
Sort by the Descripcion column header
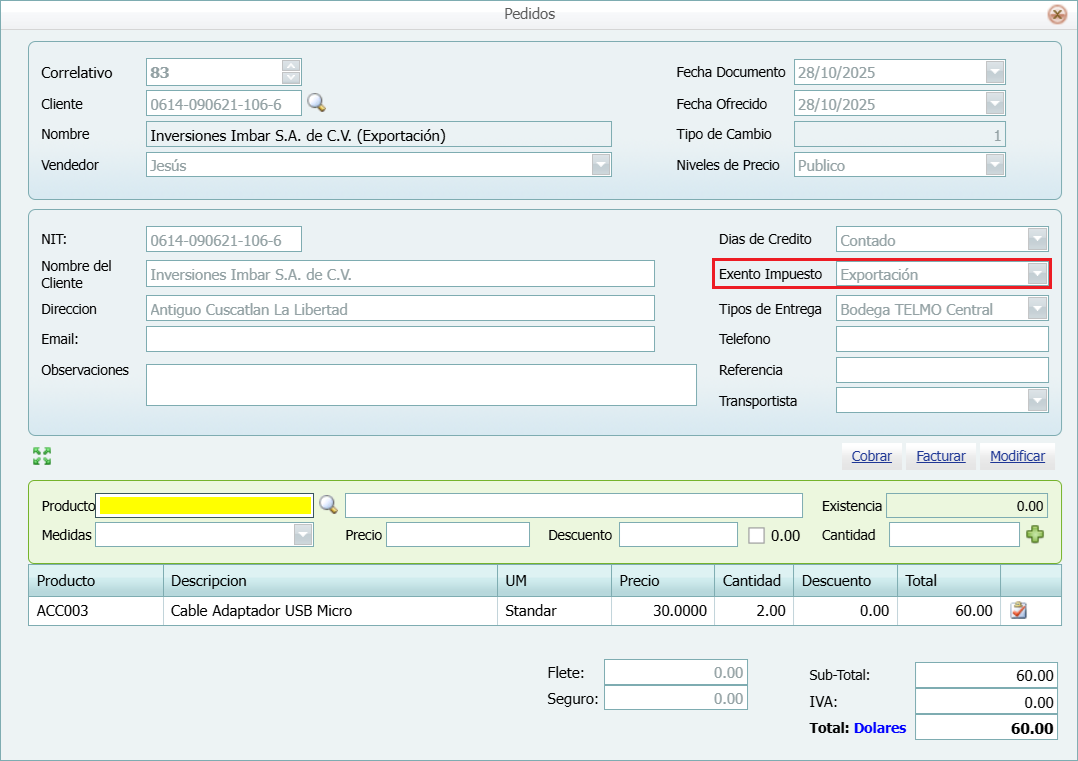click(x=329, y=581)
